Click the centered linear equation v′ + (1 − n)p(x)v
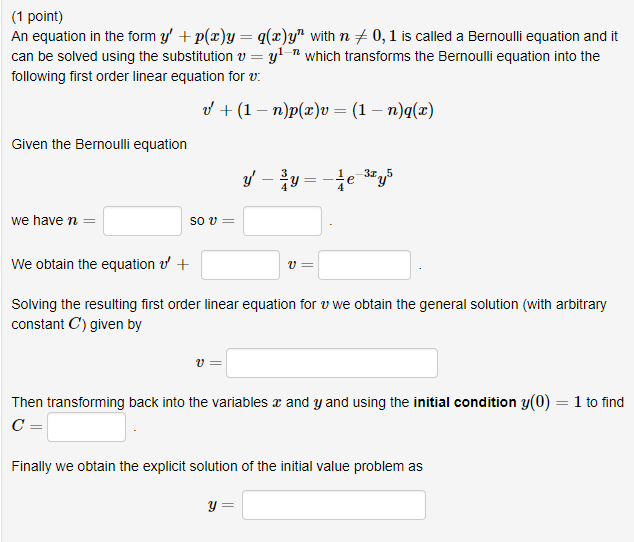The width and height of the screenshot is (634, 542). tap(316, 109)
